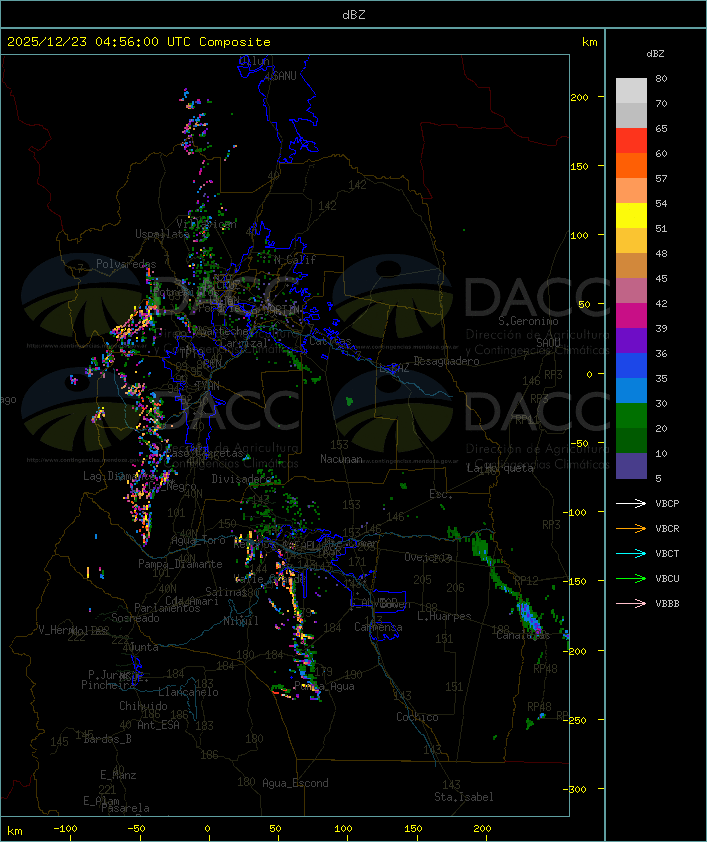Click the 'Uspallata' place label
This screenshot has height=842, width=707.
[x=162, y=234]
